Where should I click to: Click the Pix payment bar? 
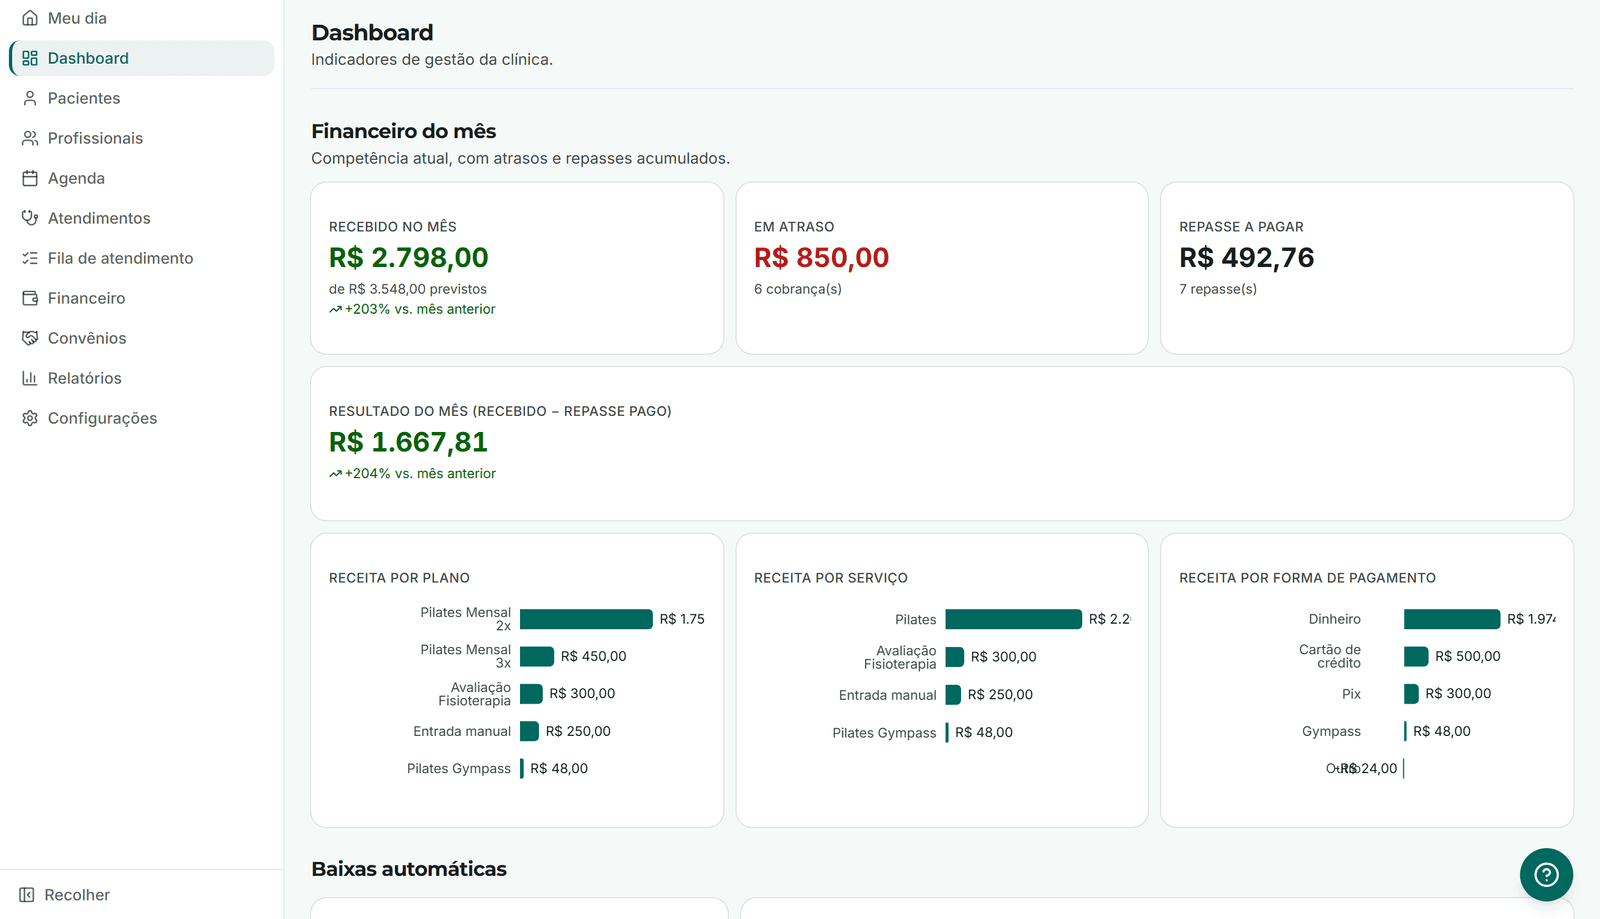pos(1411,694)
